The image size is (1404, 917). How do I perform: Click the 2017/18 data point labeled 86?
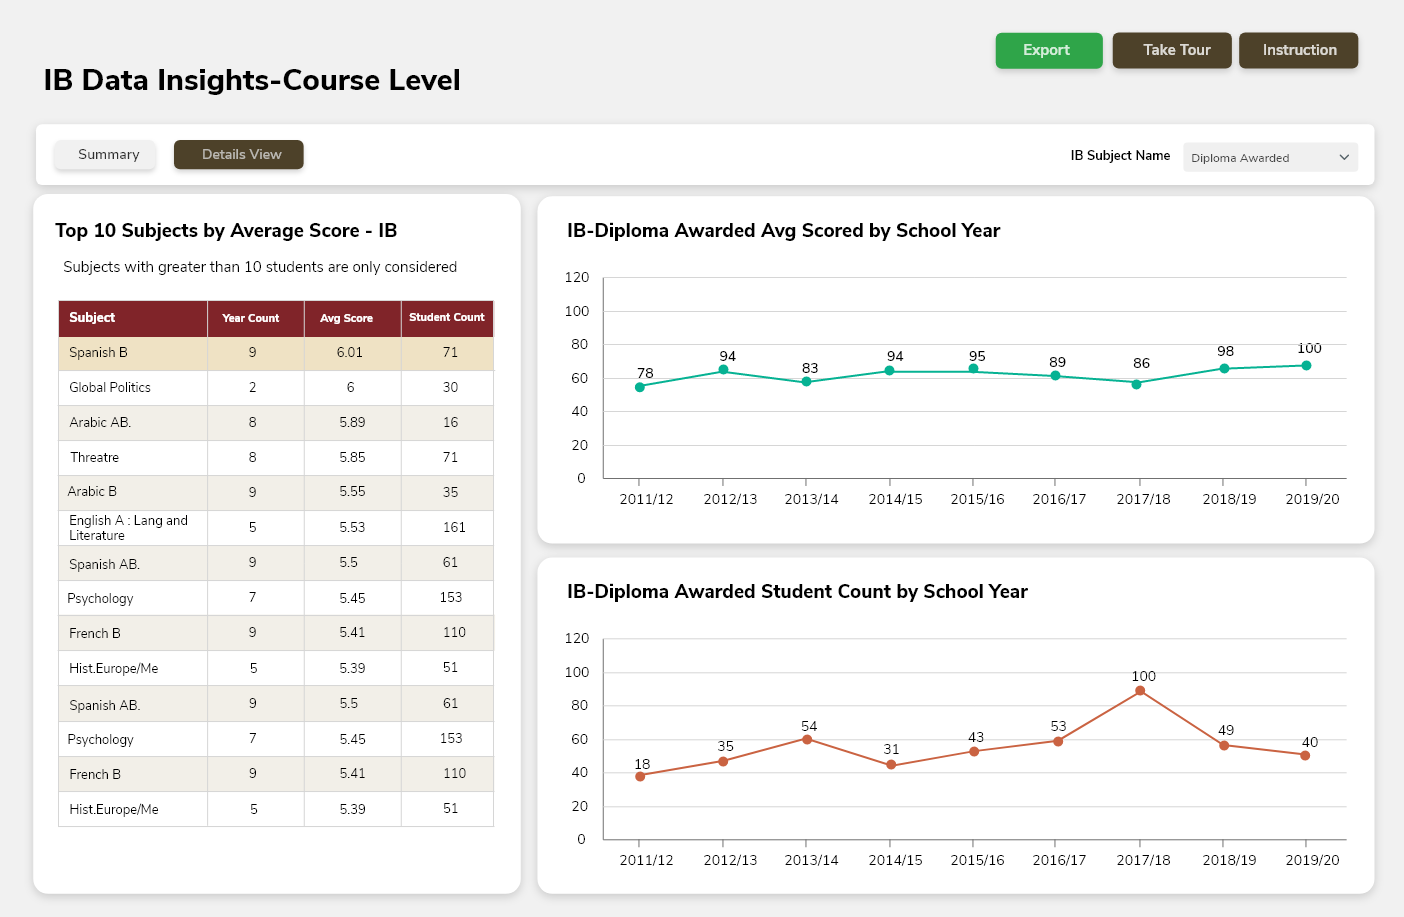(x=1136, y=384)
